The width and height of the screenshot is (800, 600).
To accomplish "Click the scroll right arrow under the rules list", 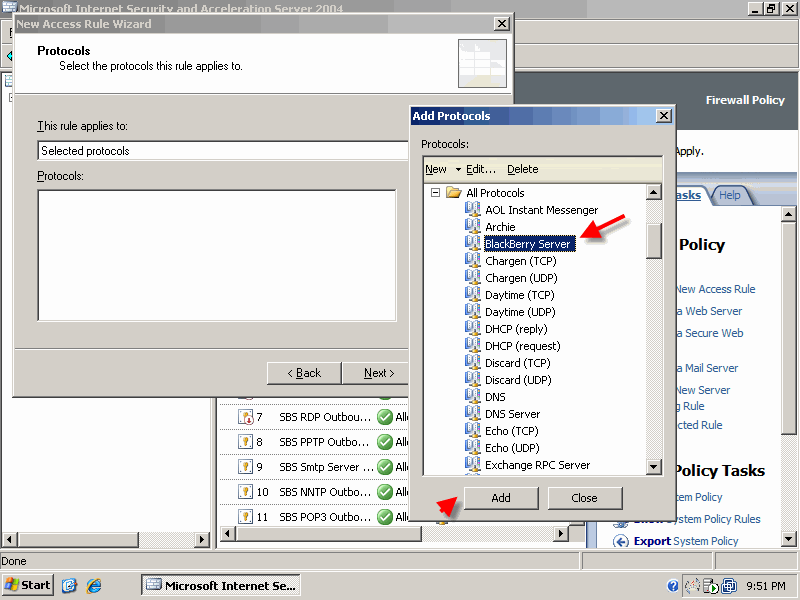I will 561,534.
